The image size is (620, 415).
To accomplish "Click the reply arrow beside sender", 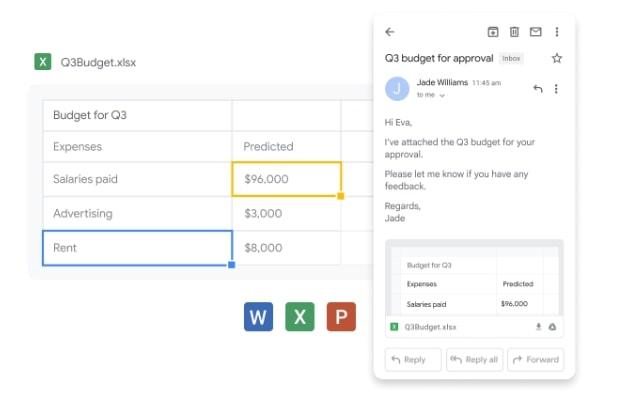I will (x=538, y=89).
